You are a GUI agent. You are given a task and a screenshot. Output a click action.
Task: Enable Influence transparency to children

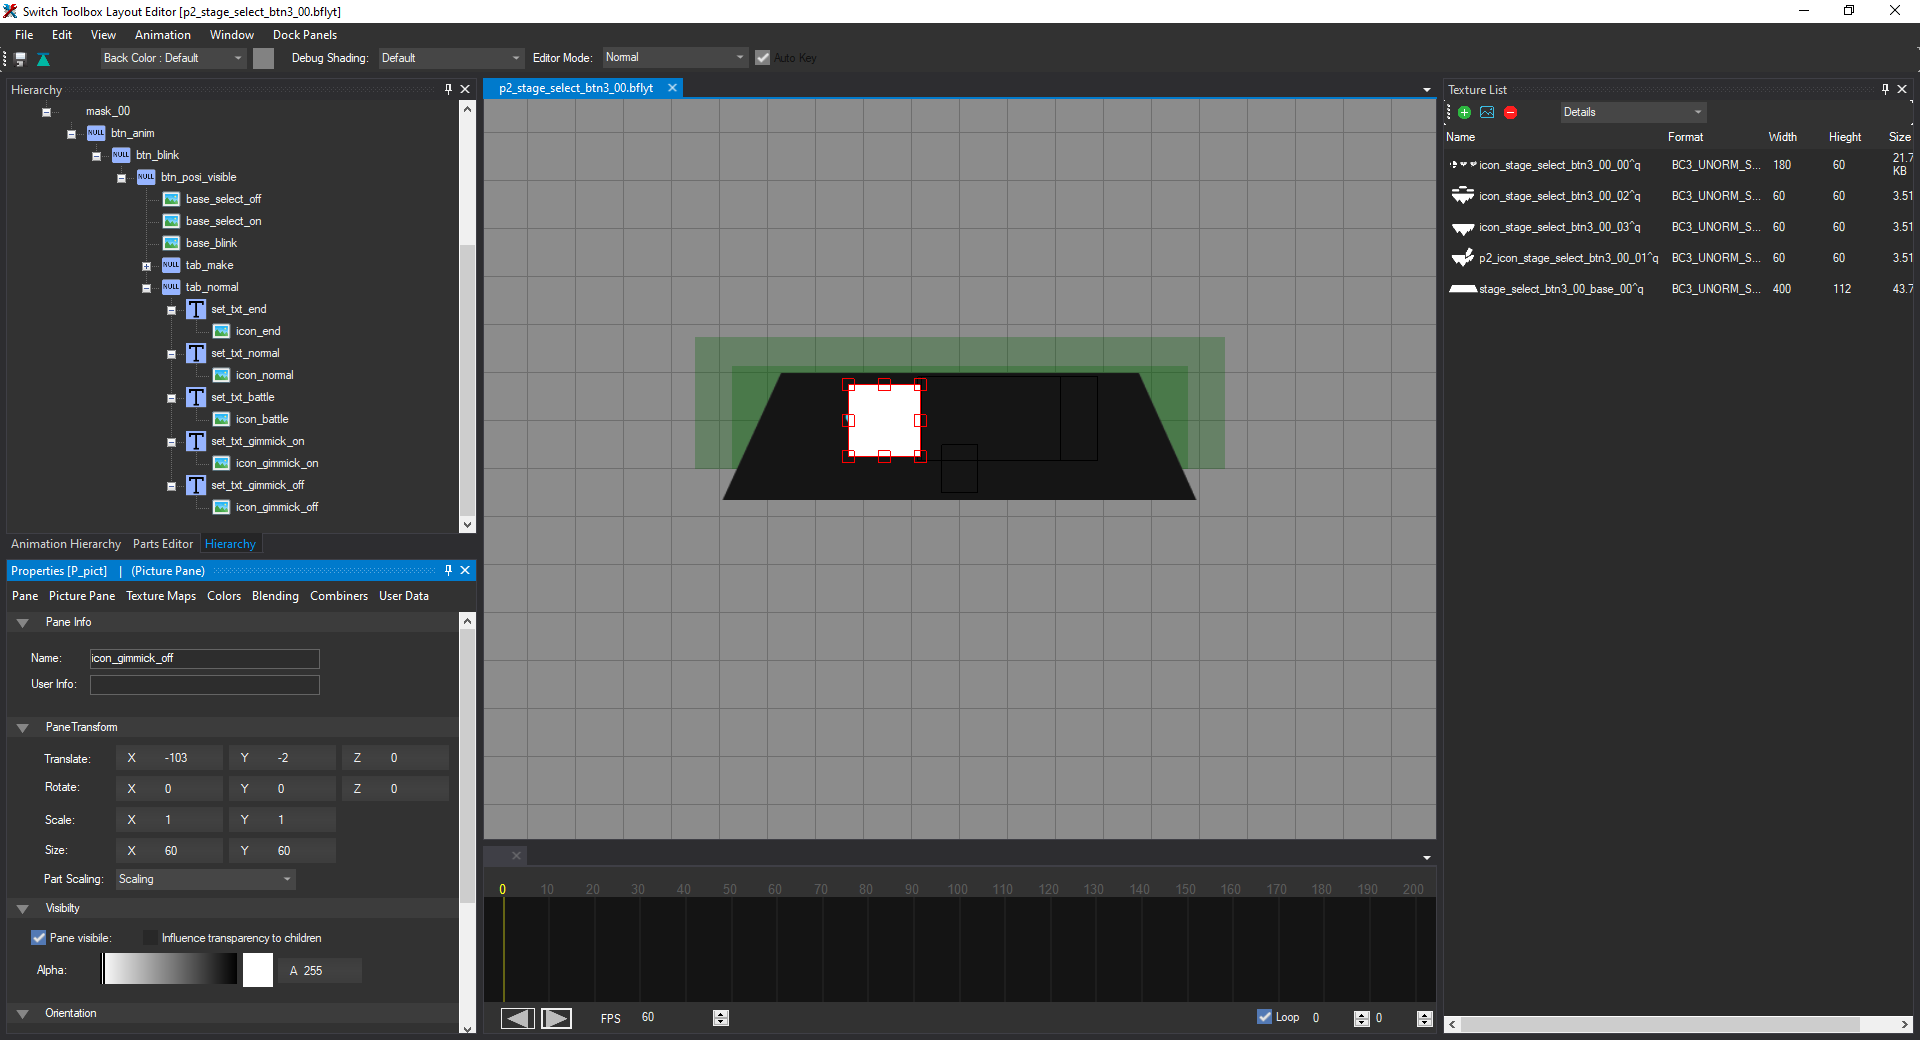tap(150, 938)
